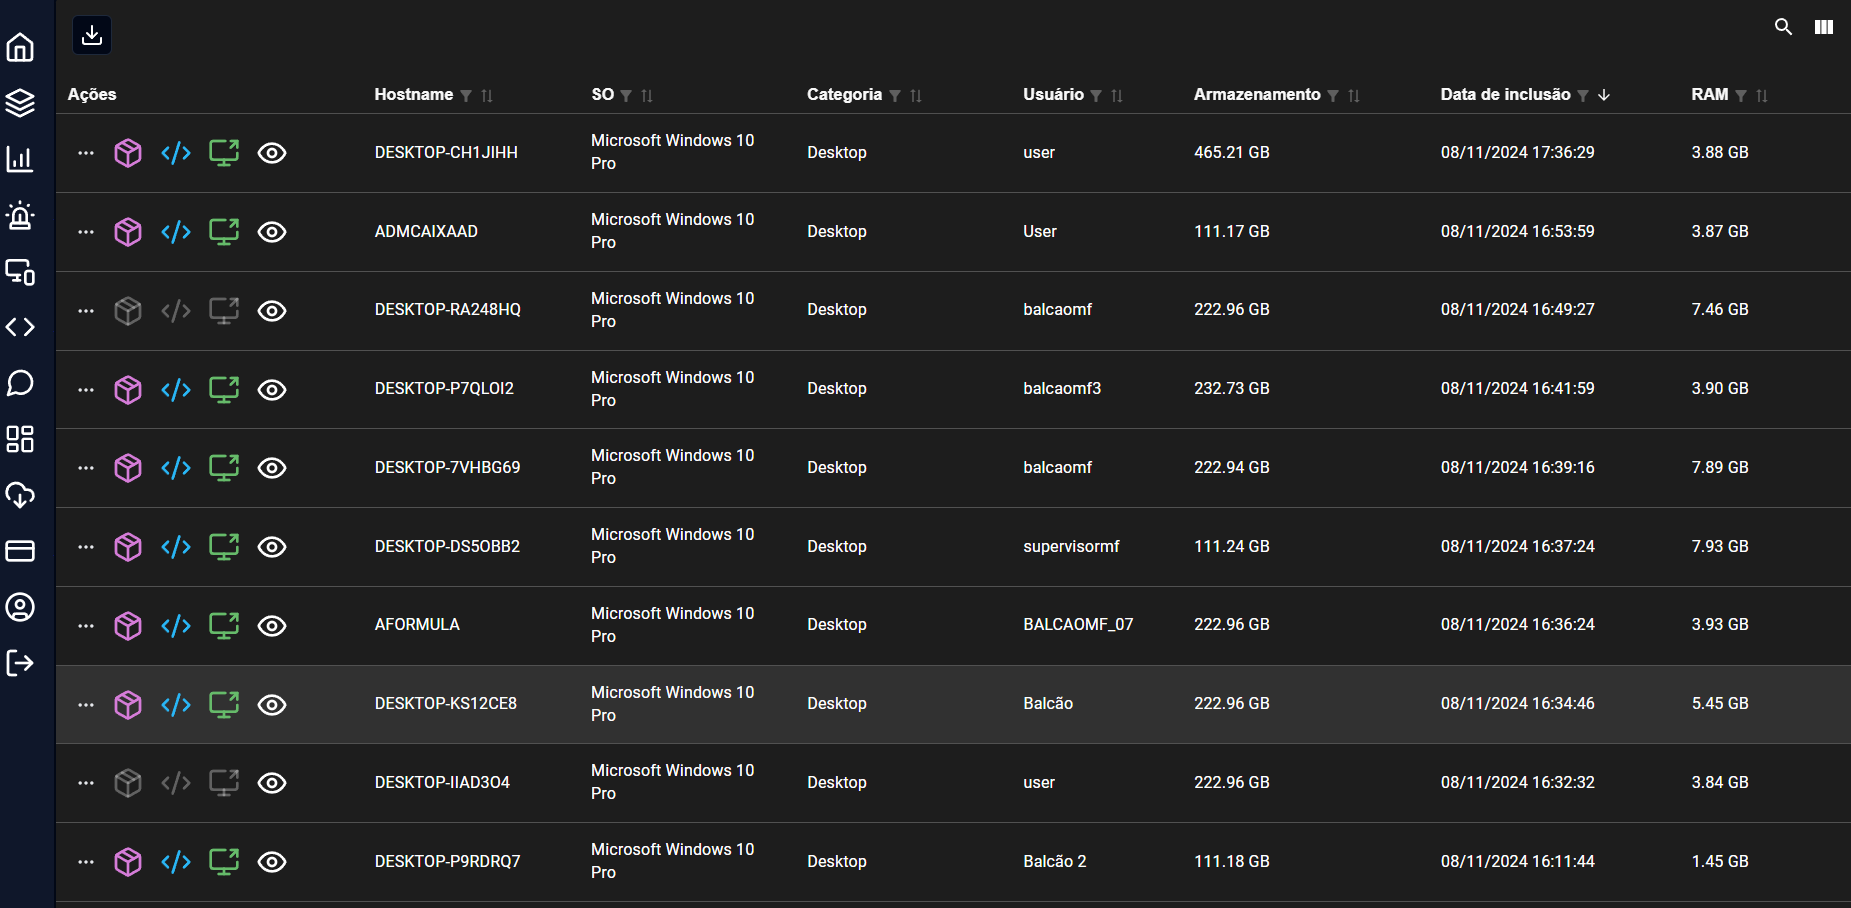1851x908 pixels.
Task: Click package cube icon for DESKTOP-CH1JIHH
Action: pyautogui.click(x=128, y=153)
